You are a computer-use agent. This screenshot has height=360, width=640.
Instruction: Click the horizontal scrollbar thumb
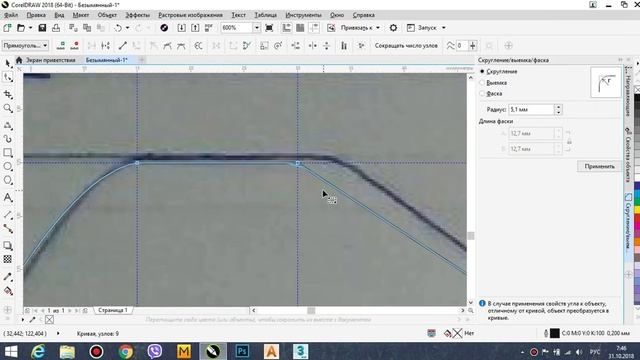pos(311,311)
